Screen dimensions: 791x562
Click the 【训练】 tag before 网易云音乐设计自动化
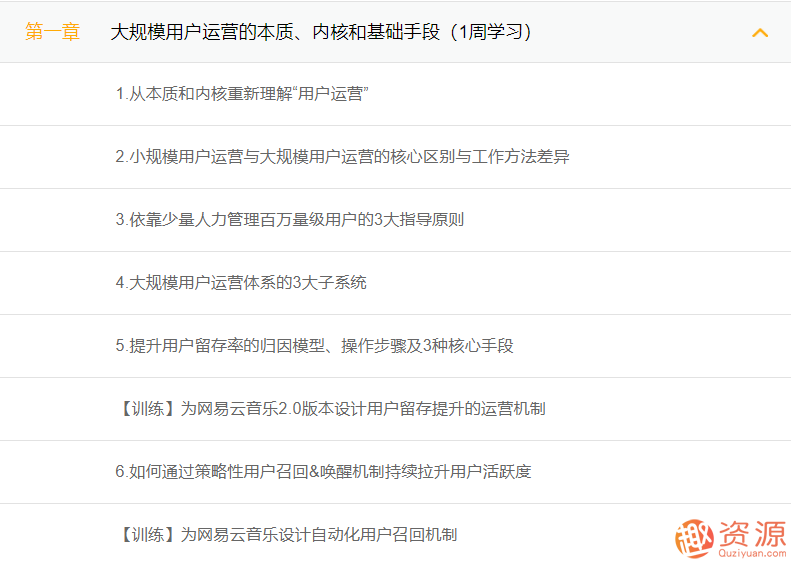tap(147, 535)
